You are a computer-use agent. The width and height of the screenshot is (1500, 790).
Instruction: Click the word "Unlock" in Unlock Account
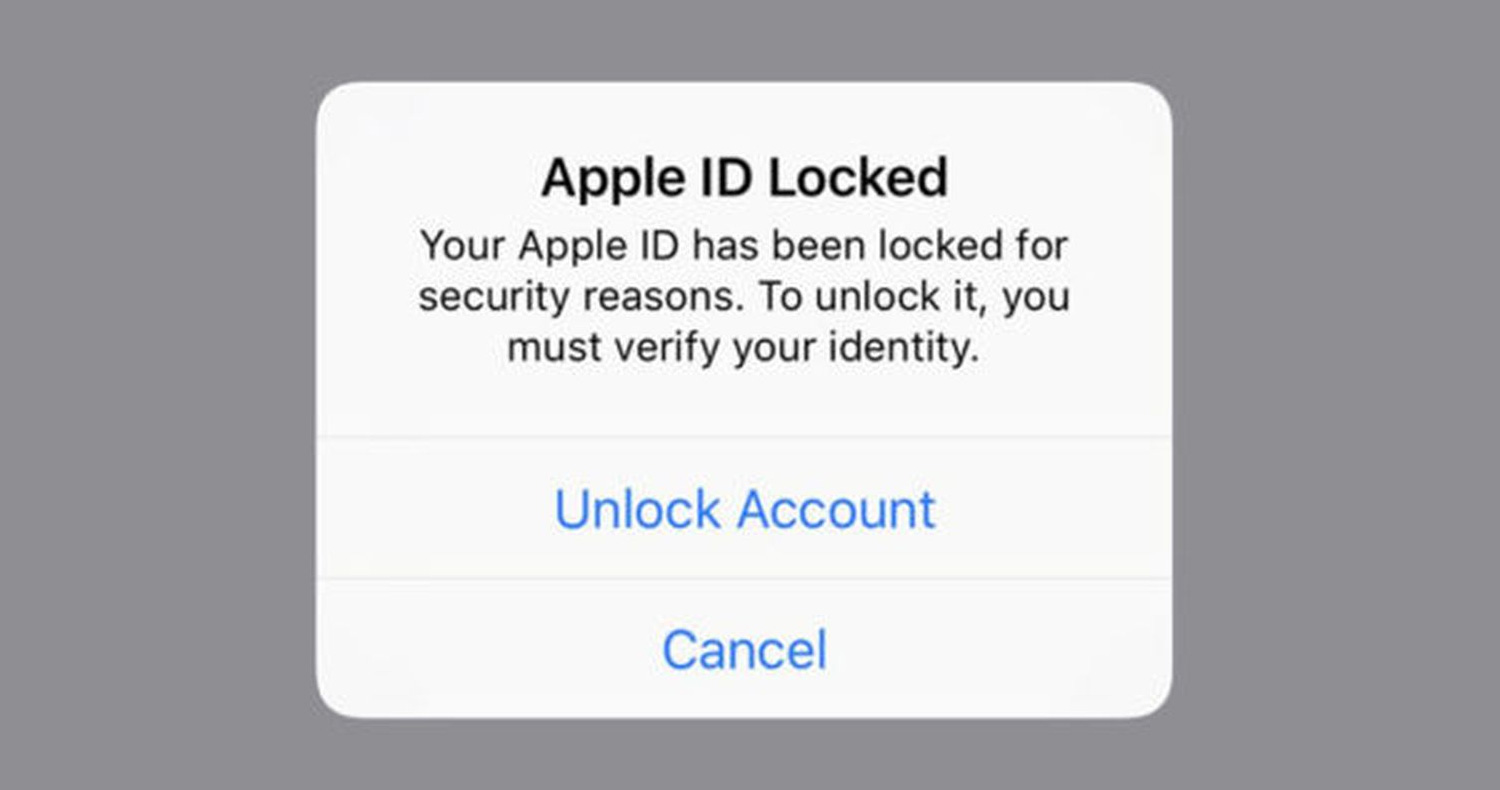click(x=637, y=508)
